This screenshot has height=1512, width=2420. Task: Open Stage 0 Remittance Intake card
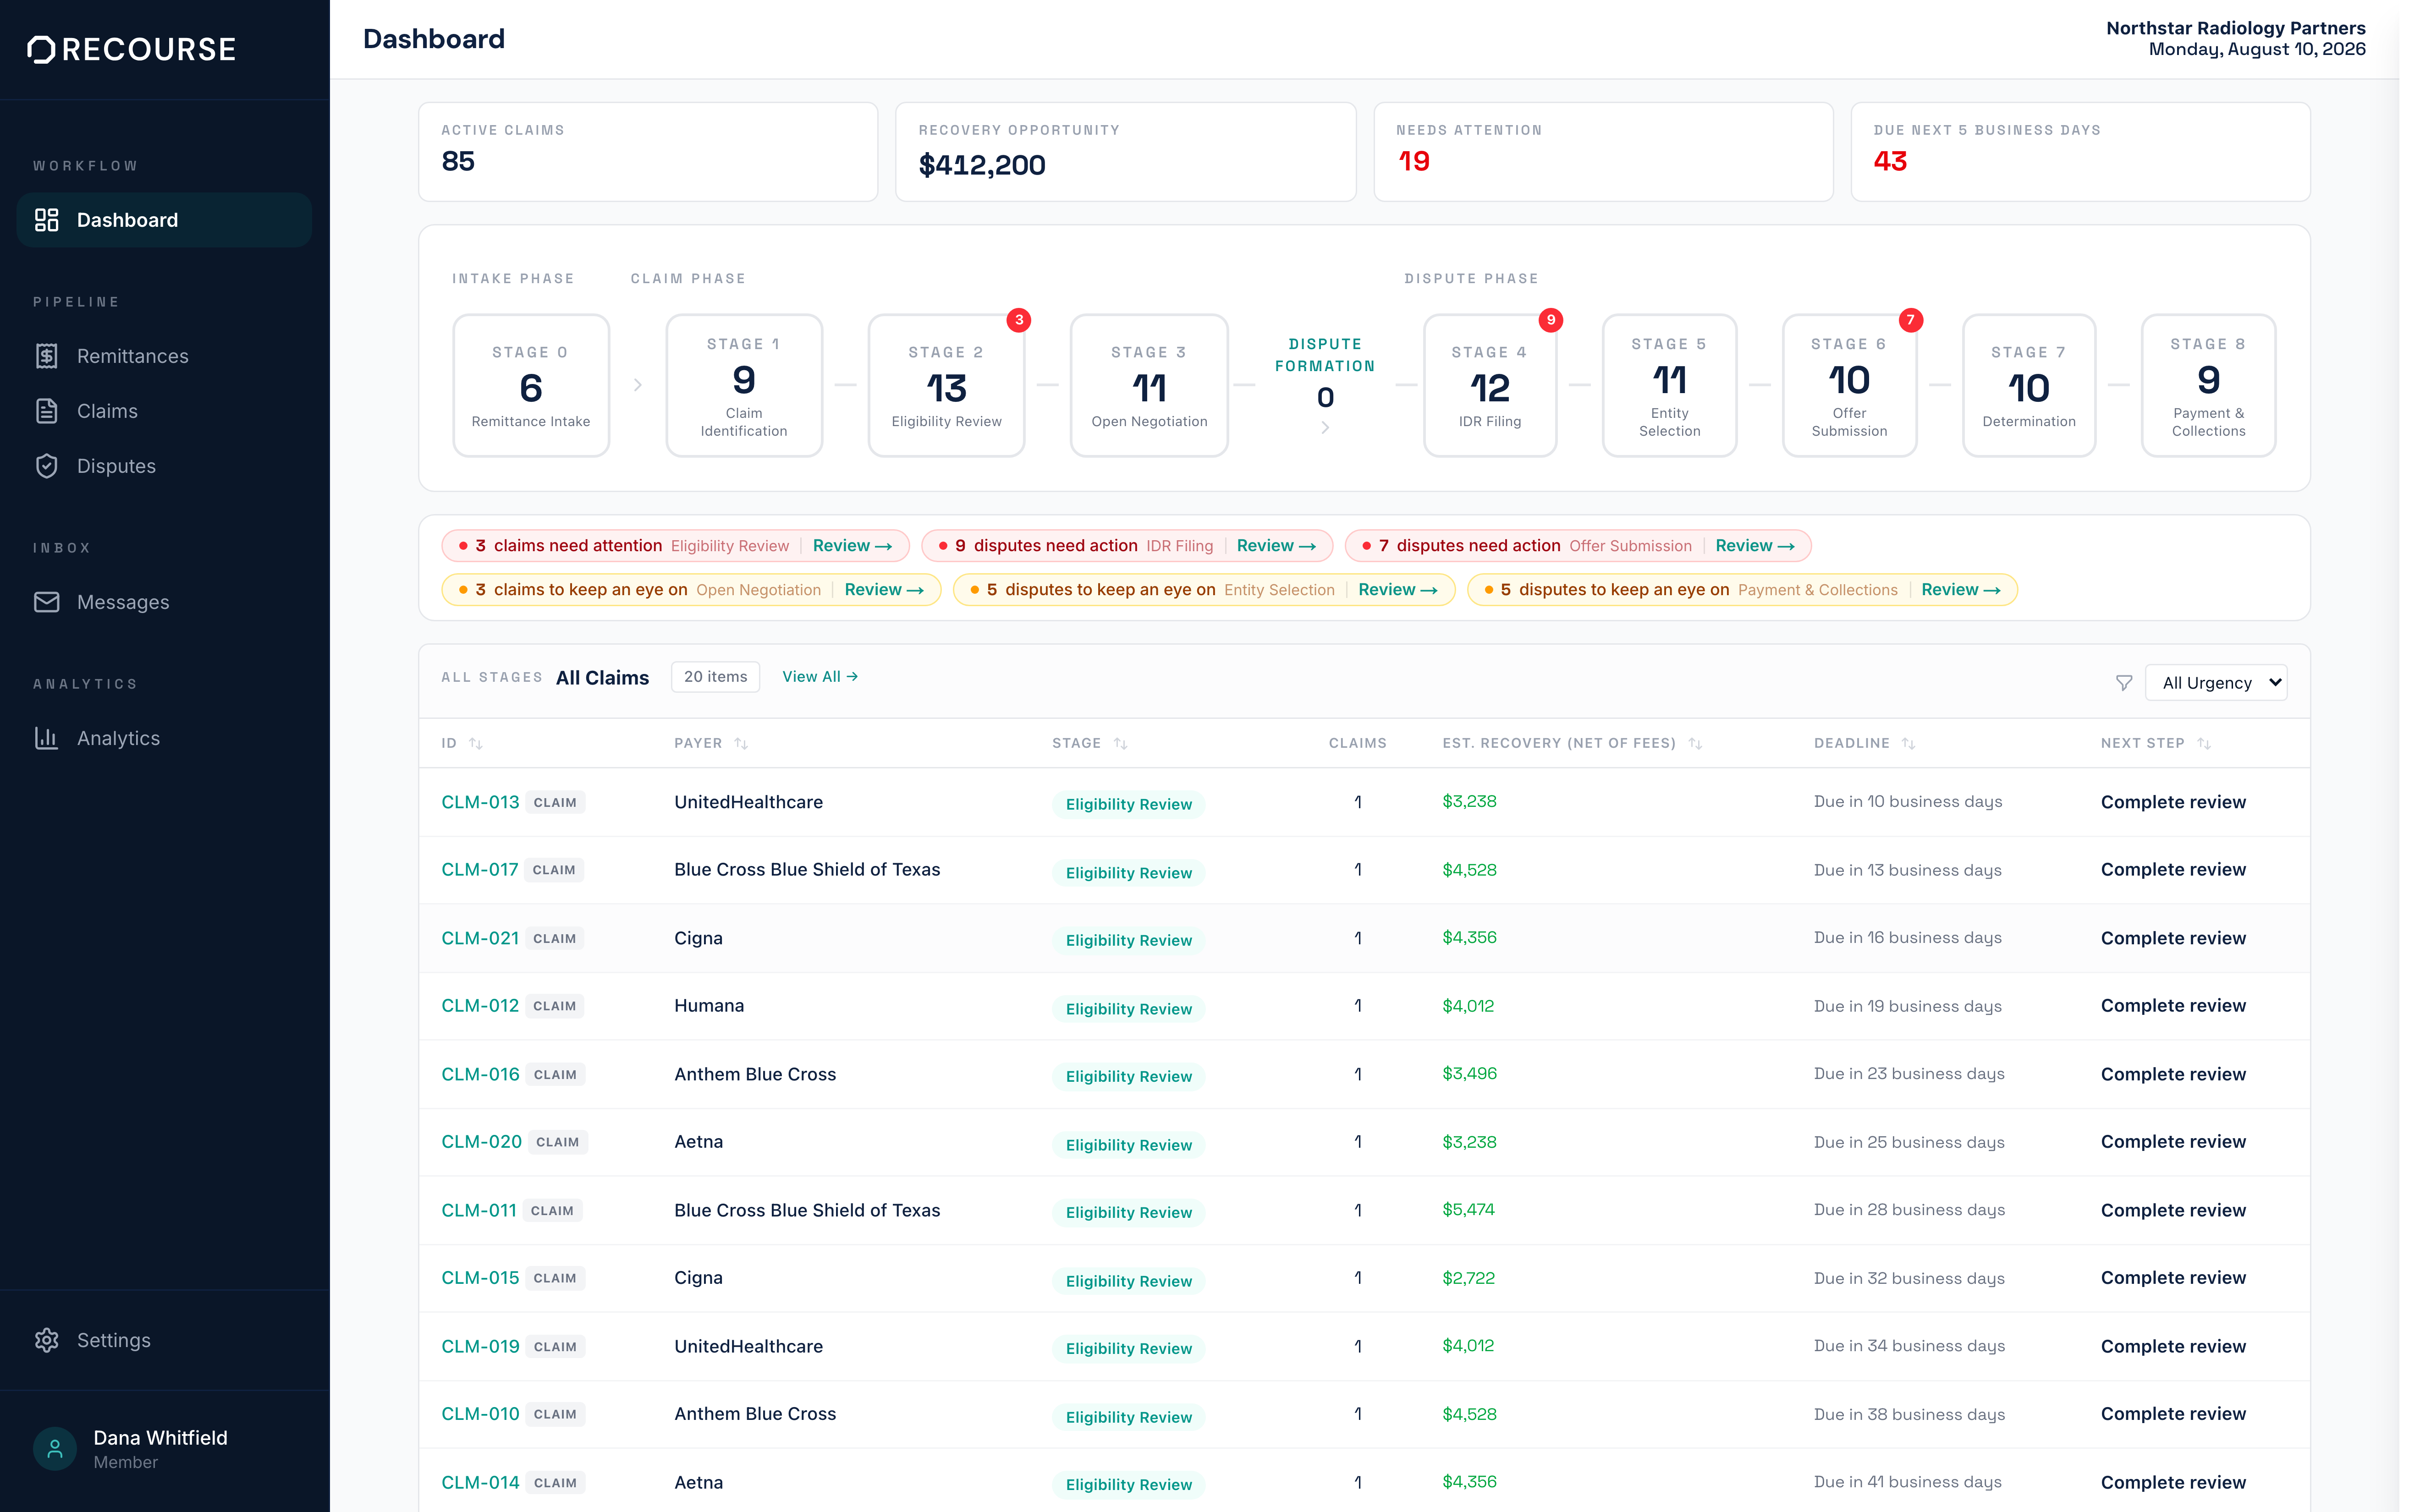coord(531,386)
